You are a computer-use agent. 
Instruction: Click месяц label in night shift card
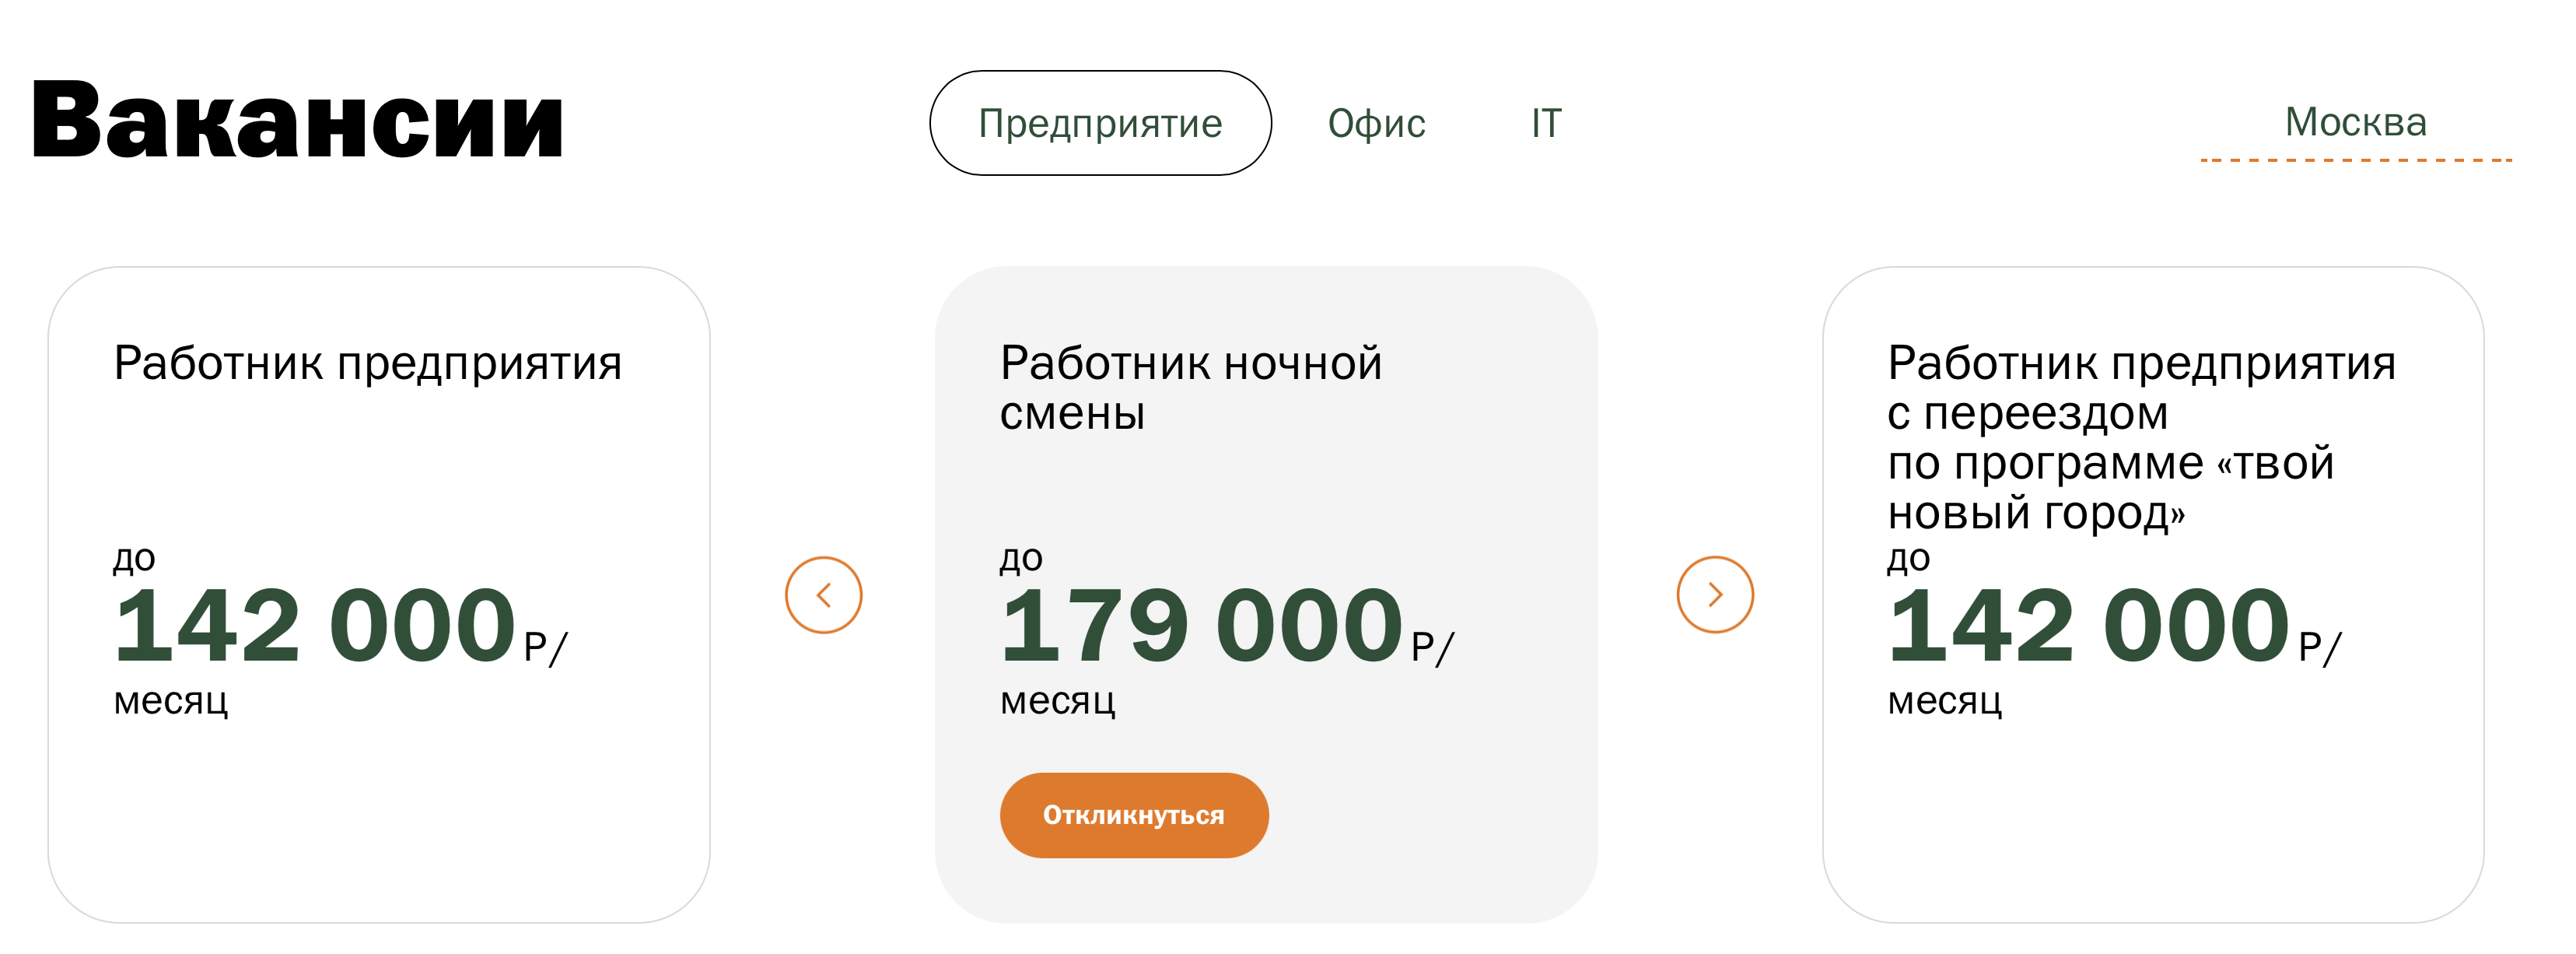pyautogui.click(x=1057, y=701)
